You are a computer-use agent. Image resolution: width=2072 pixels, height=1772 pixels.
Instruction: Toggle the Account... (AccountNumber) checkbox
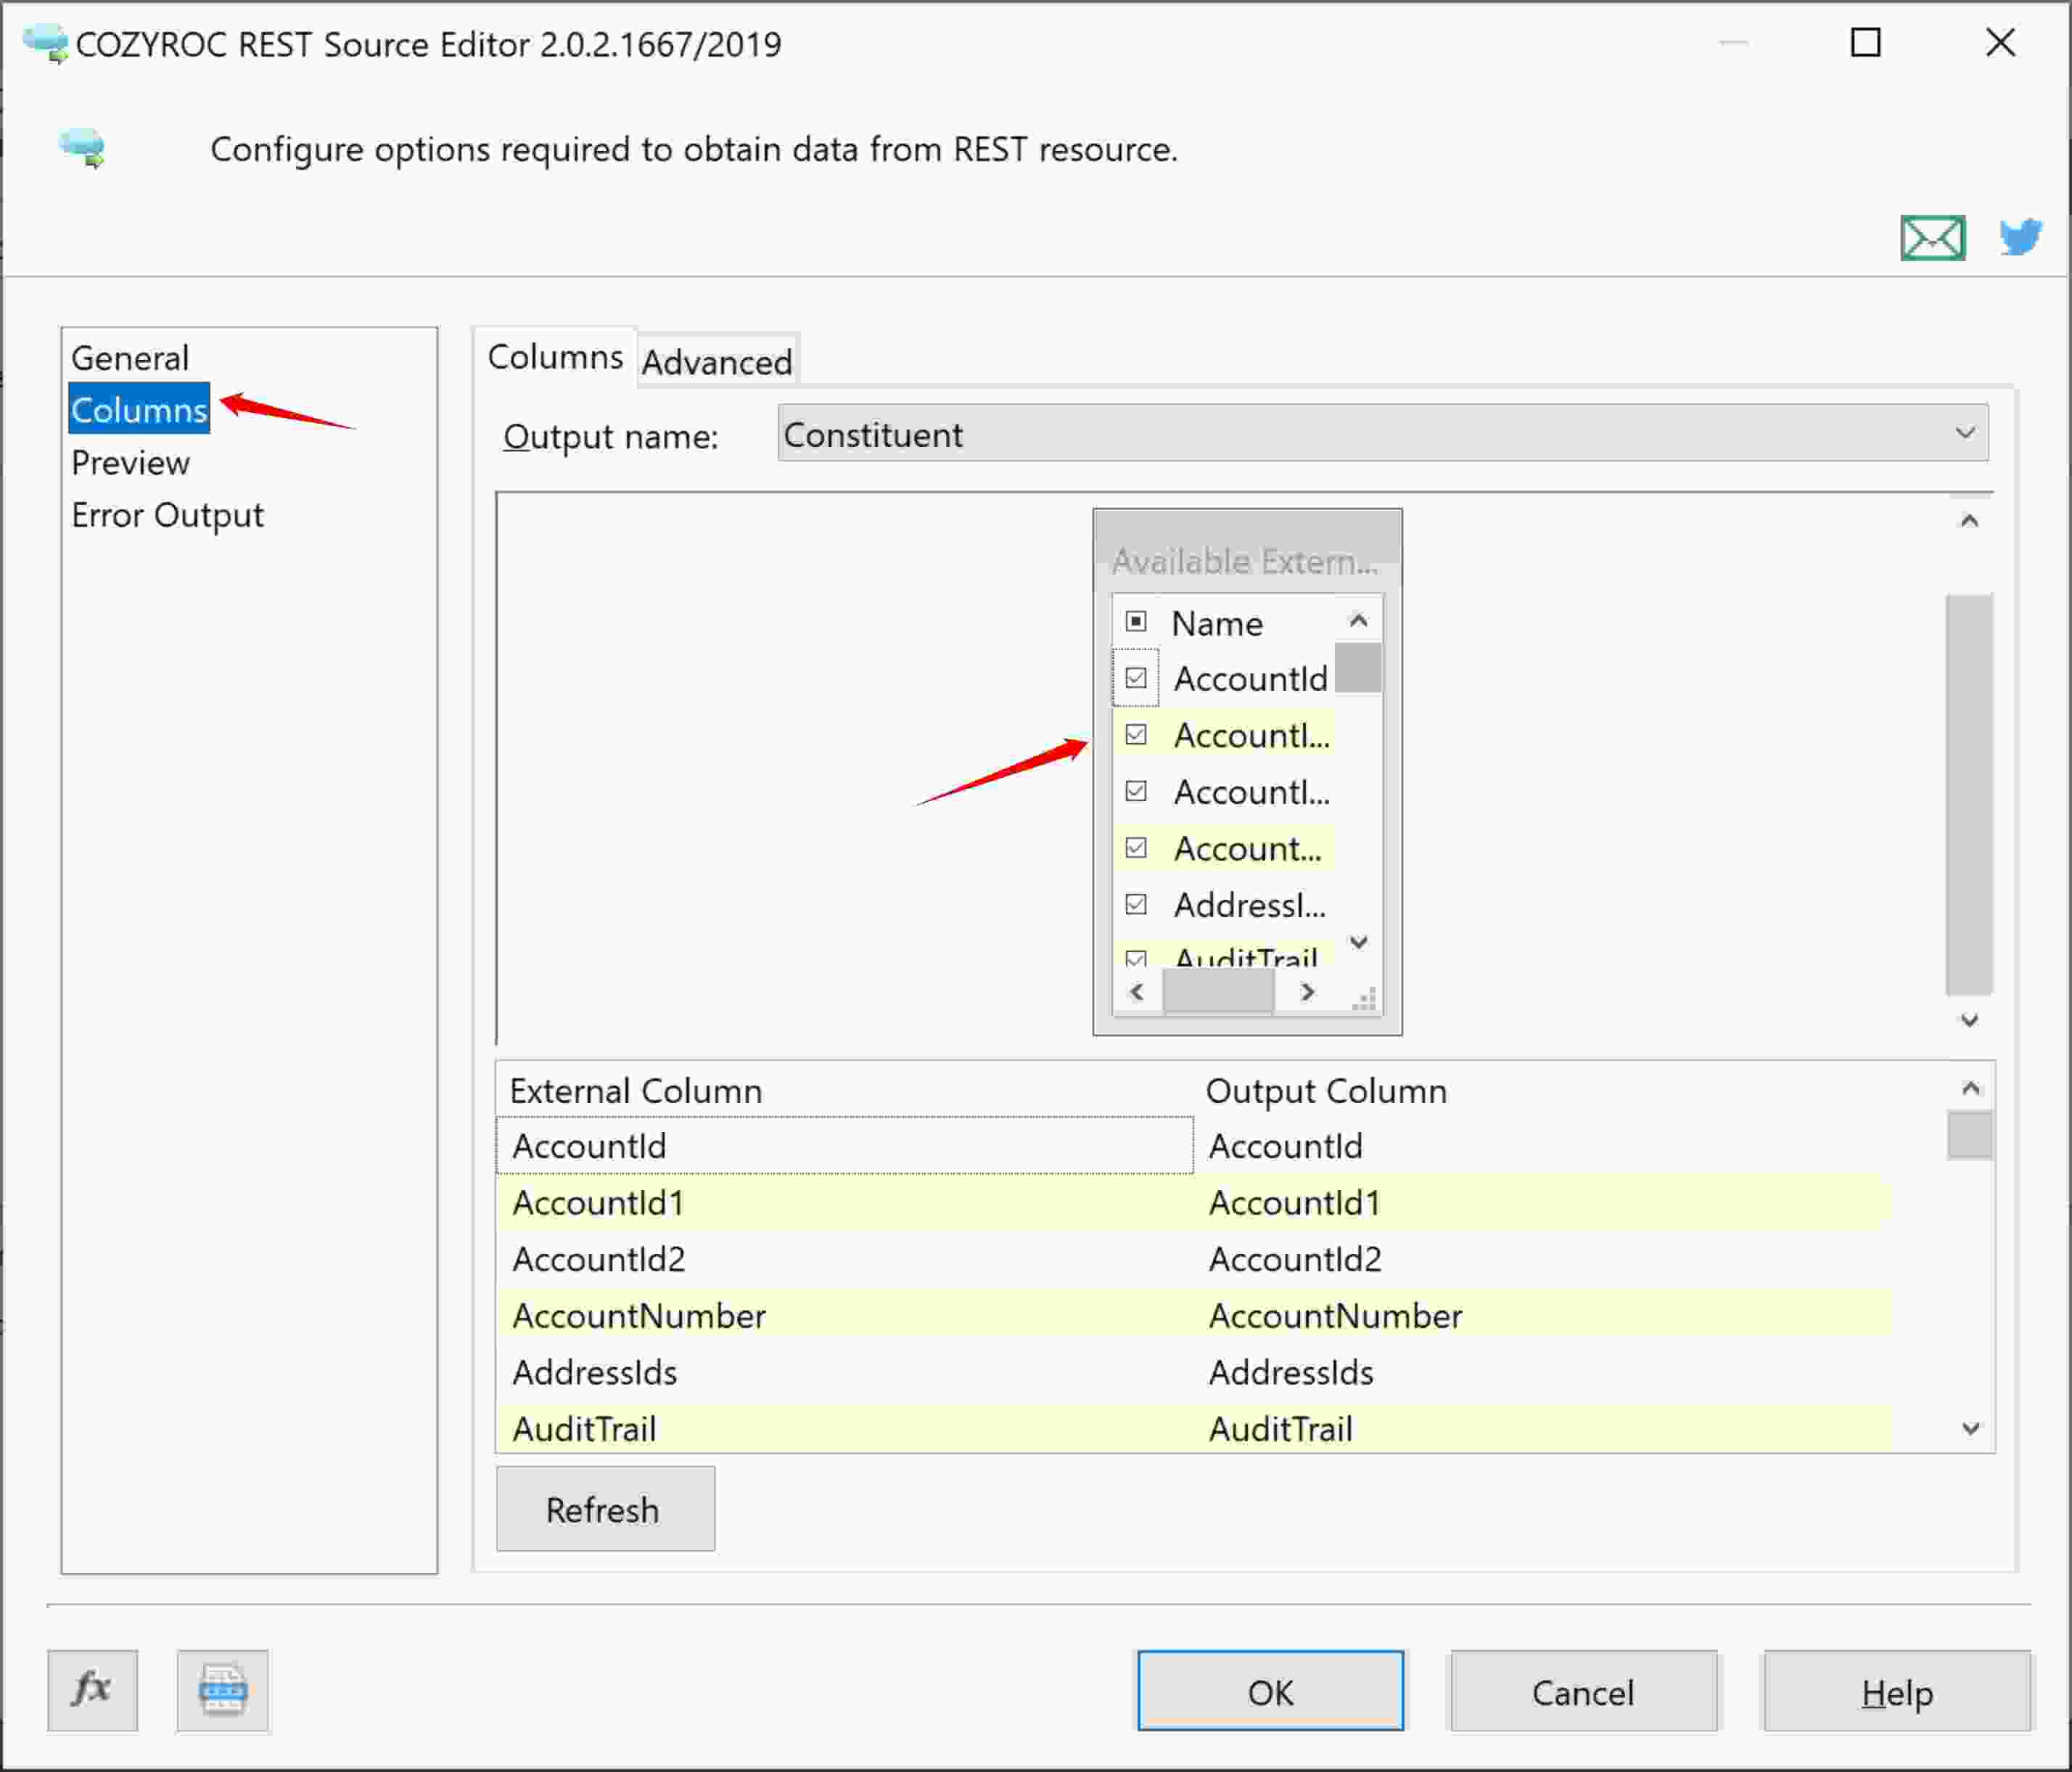pyautogui.click(x=1136, y=848)
